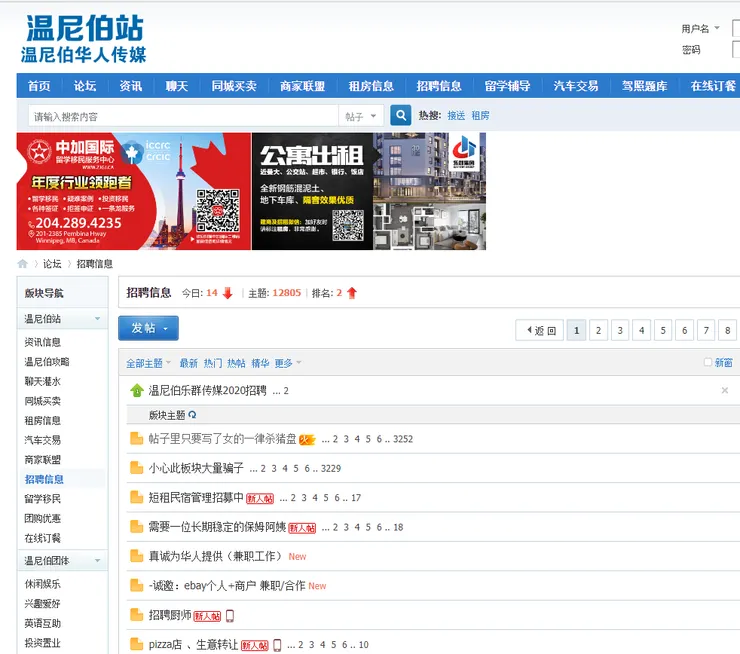Image resolution: width=740 pixels, height=654 pixels.
Task: Click 新人帖 badge beside pizza店、生意转让
Action: click(254, 645)
